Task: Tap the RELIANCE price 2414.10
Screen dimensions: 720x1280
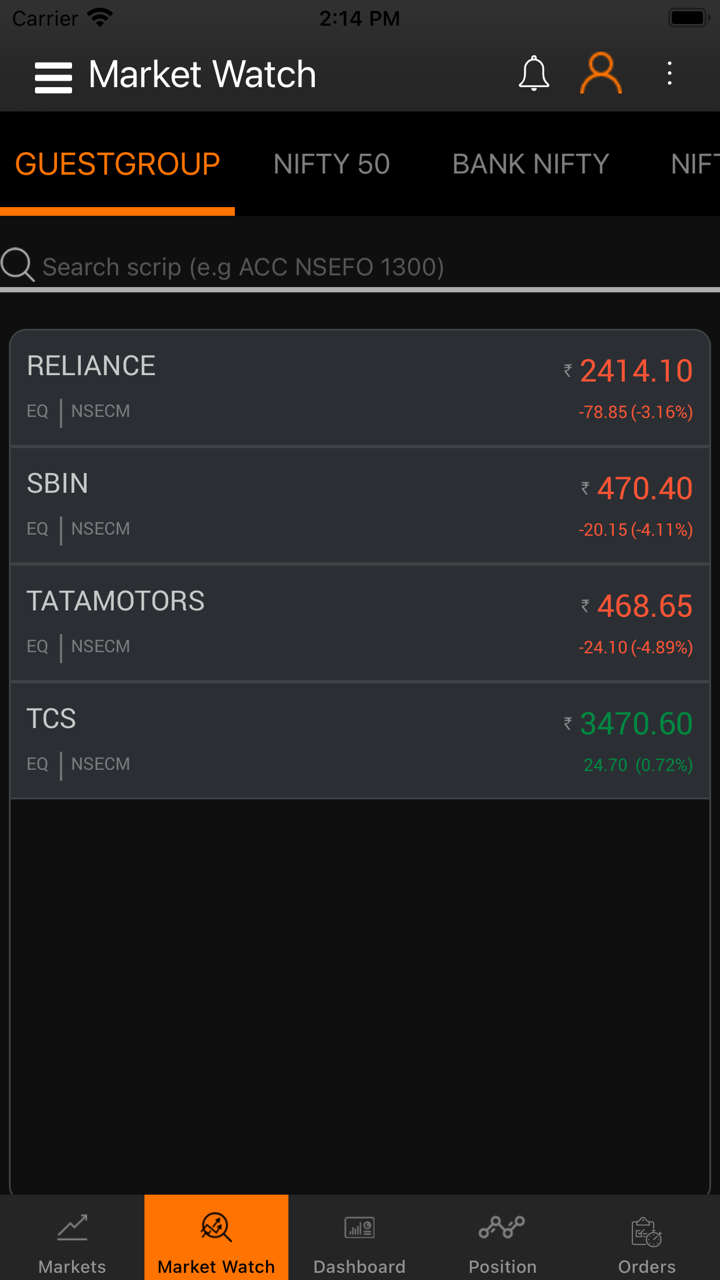Action: [636, 371]
